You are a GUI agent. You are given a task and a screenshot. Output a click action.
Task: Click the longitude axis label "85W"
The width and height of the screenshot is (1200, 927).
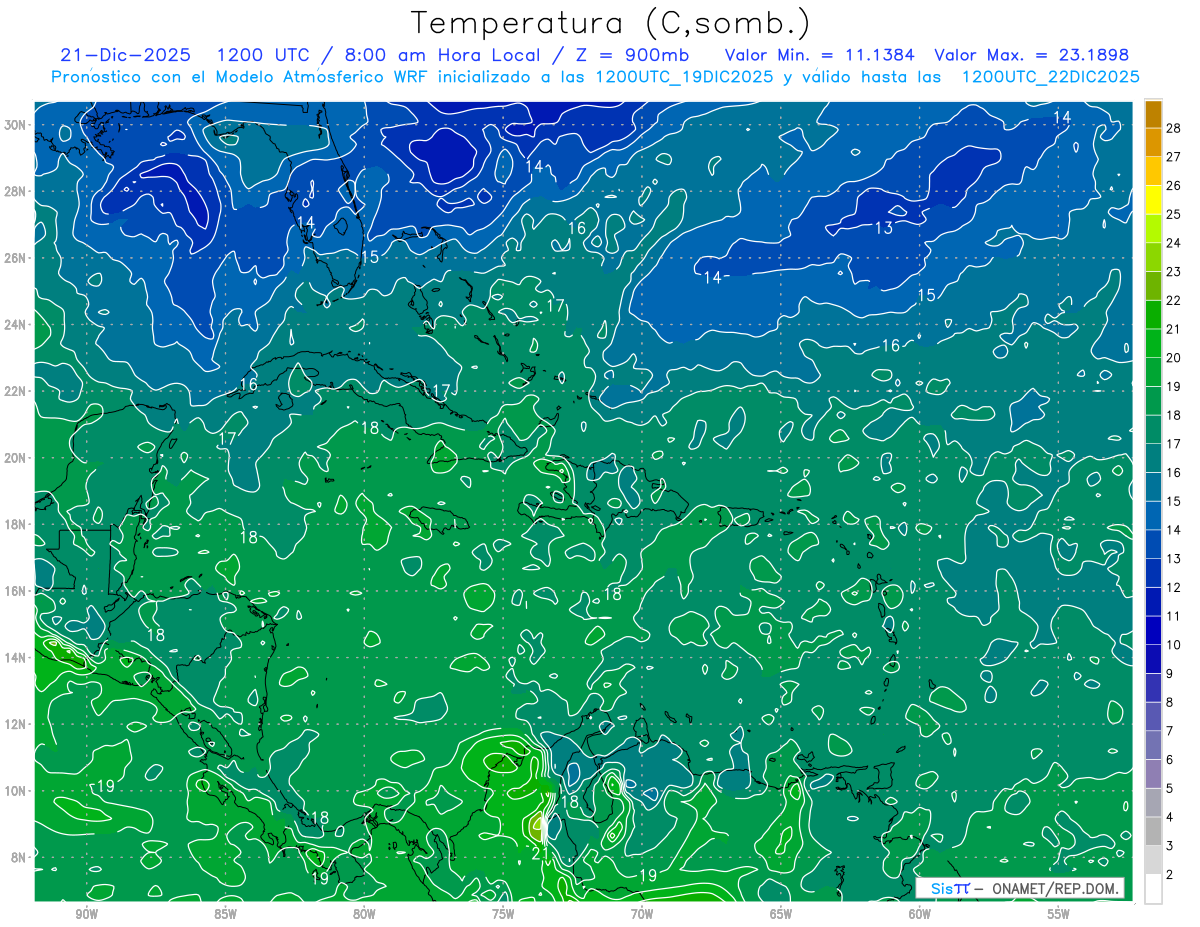coord(225,914)
